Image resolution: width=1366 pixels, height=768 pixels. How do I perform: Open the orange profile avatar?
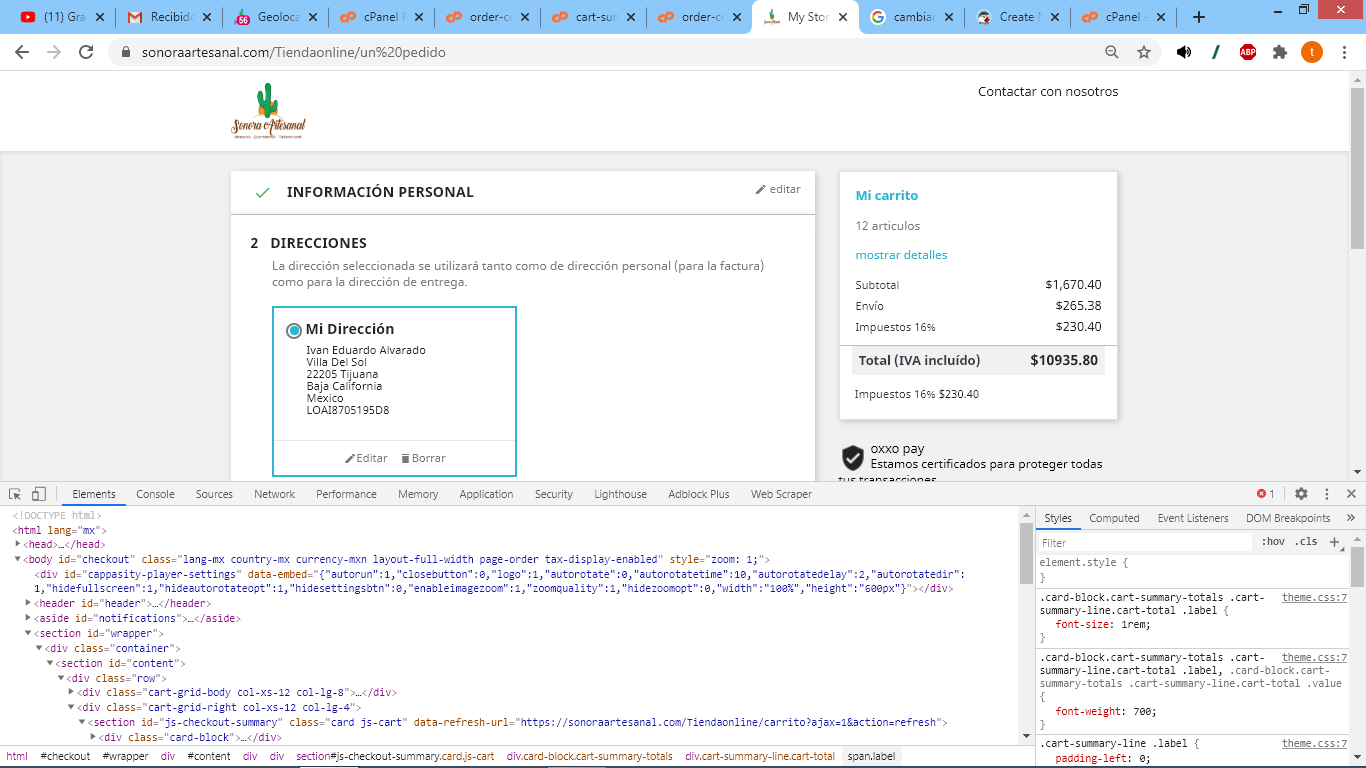1312,52
